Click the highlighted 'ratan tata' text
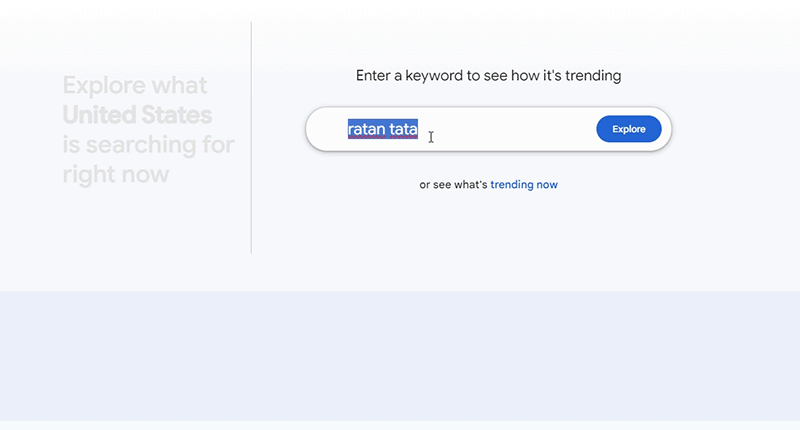This screenshot has height=430, width=800. point(383,129)
